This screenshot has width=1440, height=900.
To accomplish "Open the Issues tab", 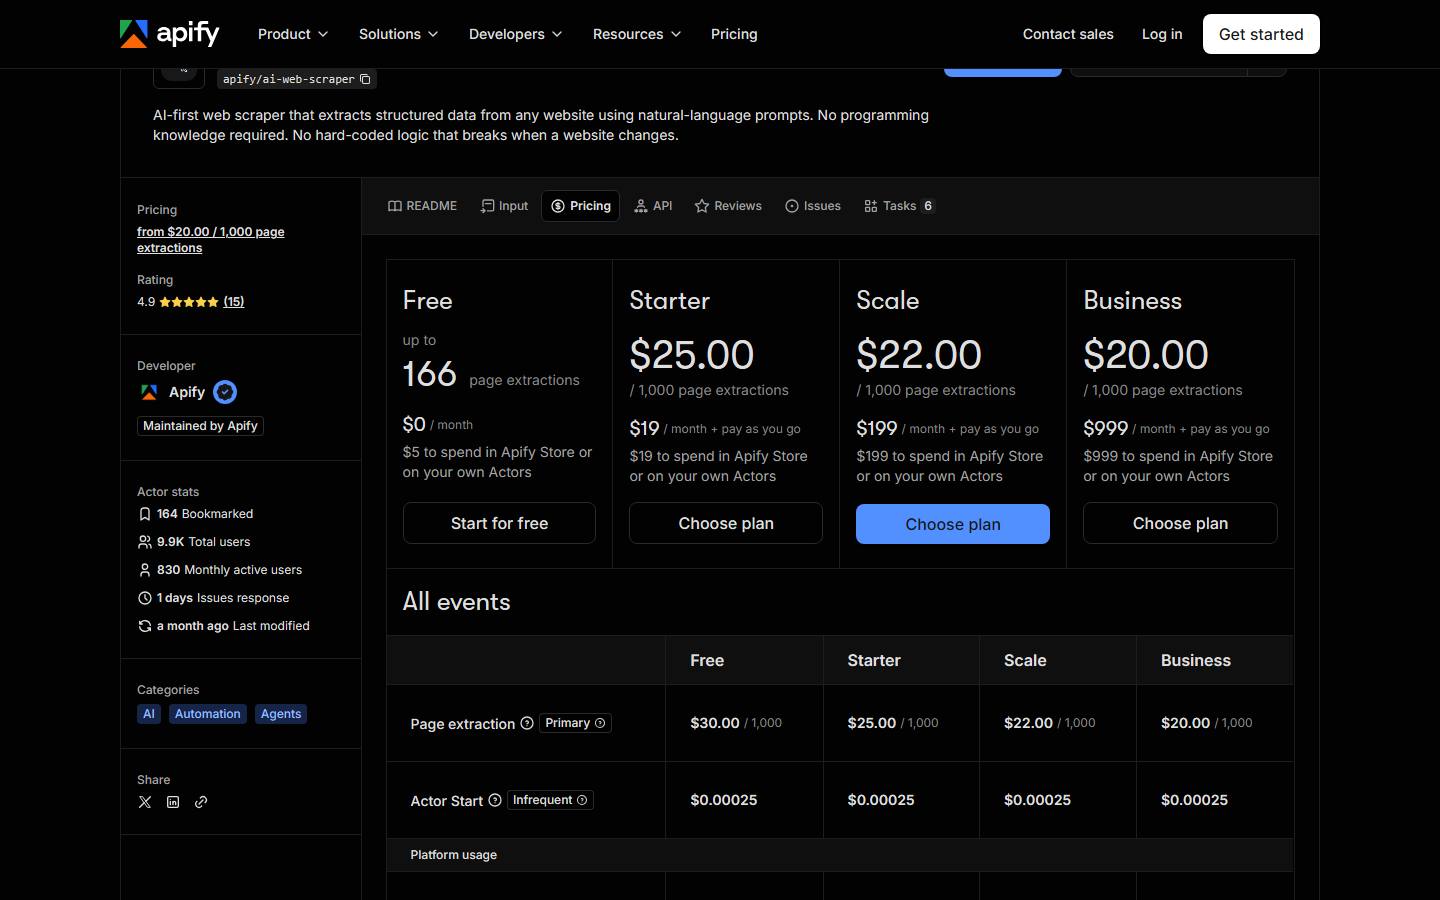I will (x=813, y=206).
